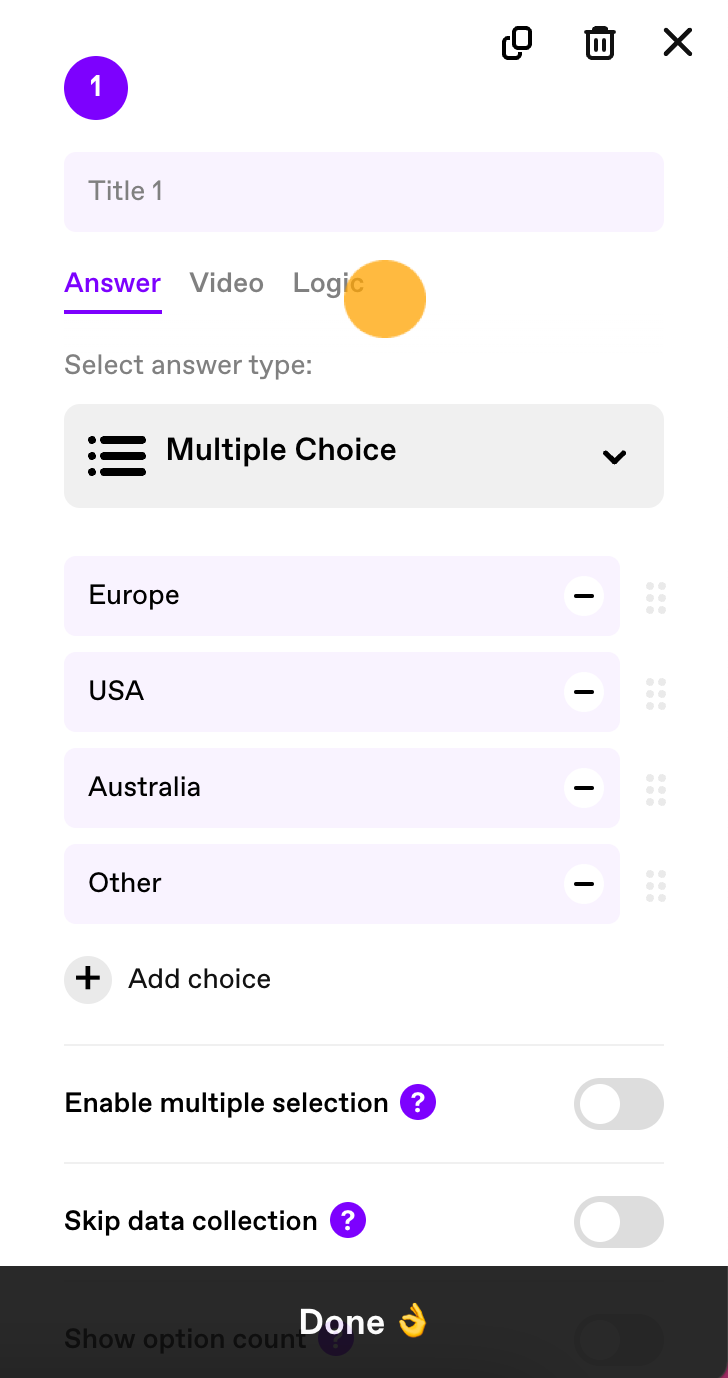This screenshot has width=728, height=1378.
Task: Delete the question using the trash icon
Action: click(600, 43)
